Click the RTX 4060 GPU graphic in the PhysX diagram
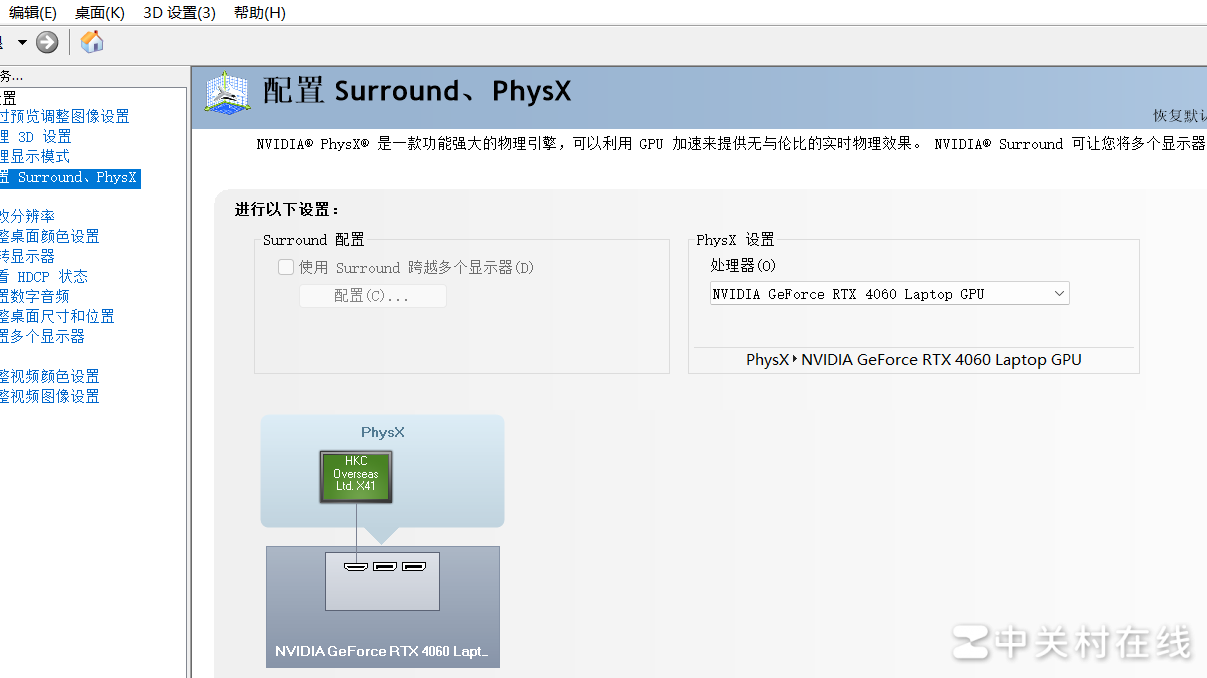The height and width of the screenshot is (678, 1207). pos(382,607)
